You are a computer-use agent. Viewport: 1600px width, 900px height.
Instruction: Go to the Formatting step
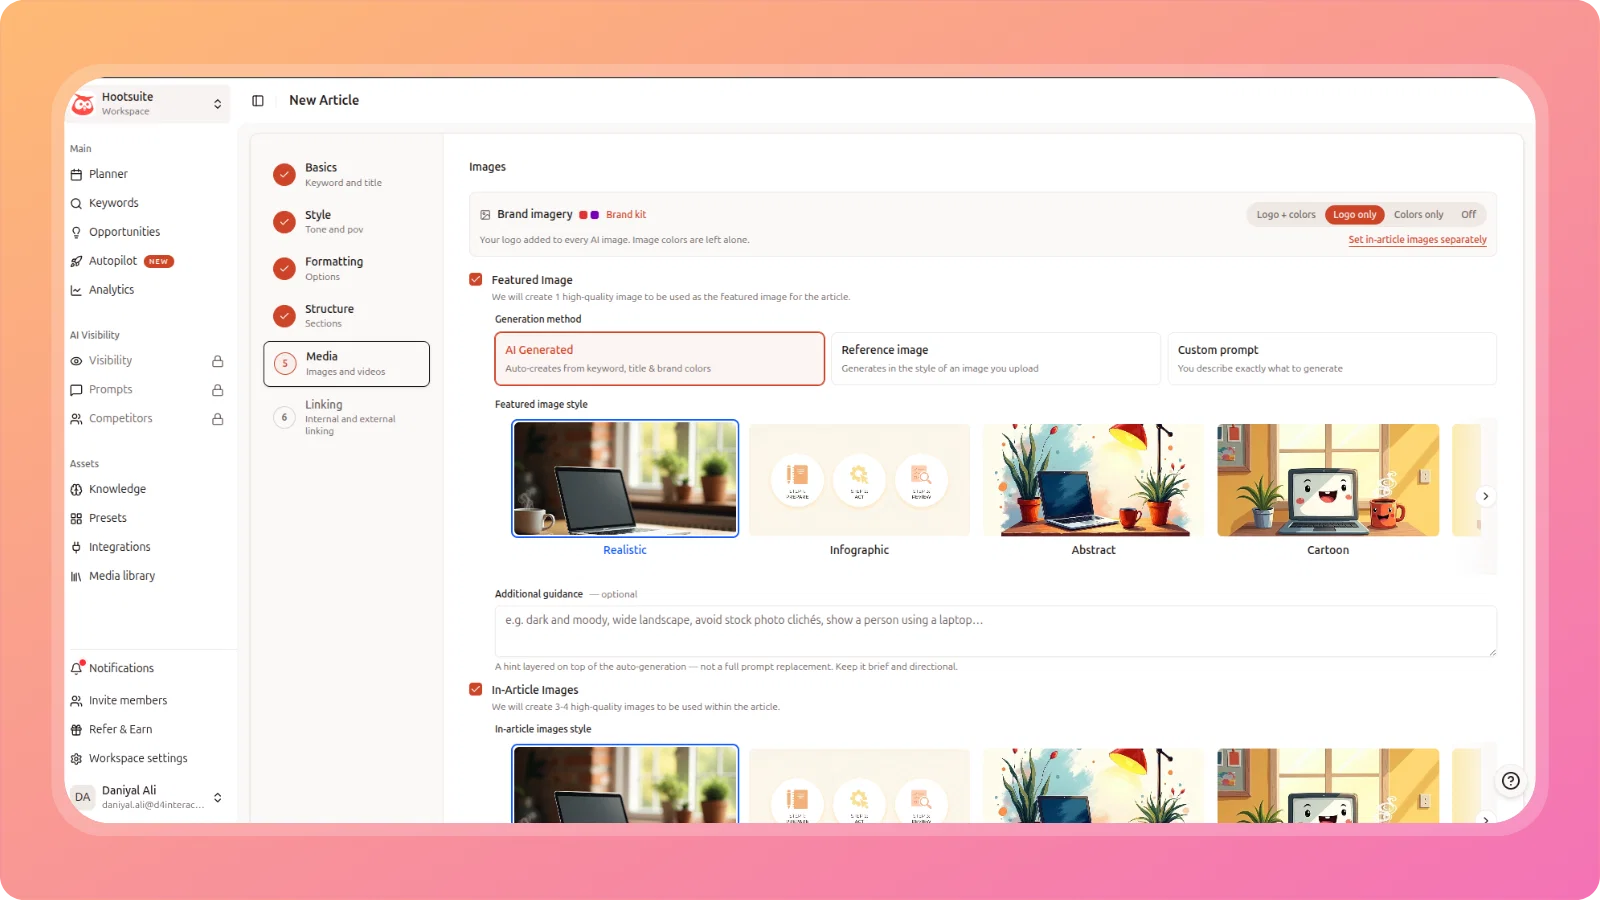pyautogui.click(x=346, y=269)
